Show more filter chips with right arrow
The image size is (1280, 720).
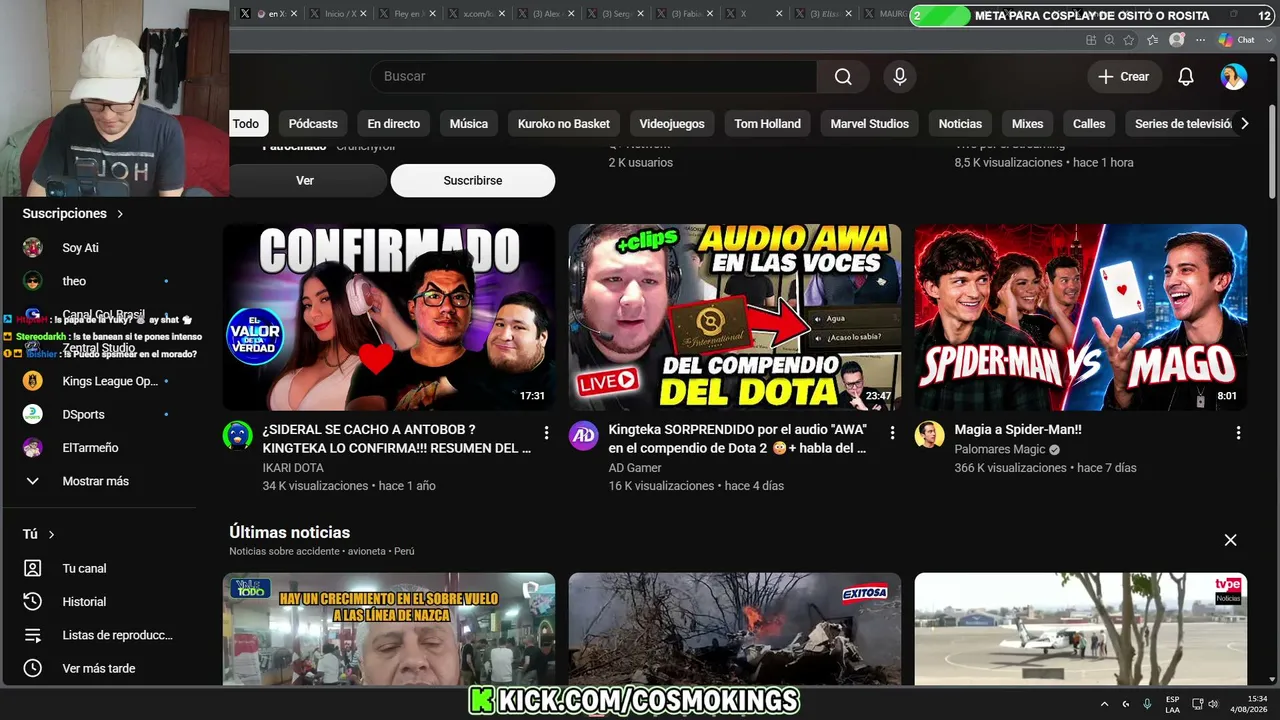pyautogui.click(x=1245, y=124)
